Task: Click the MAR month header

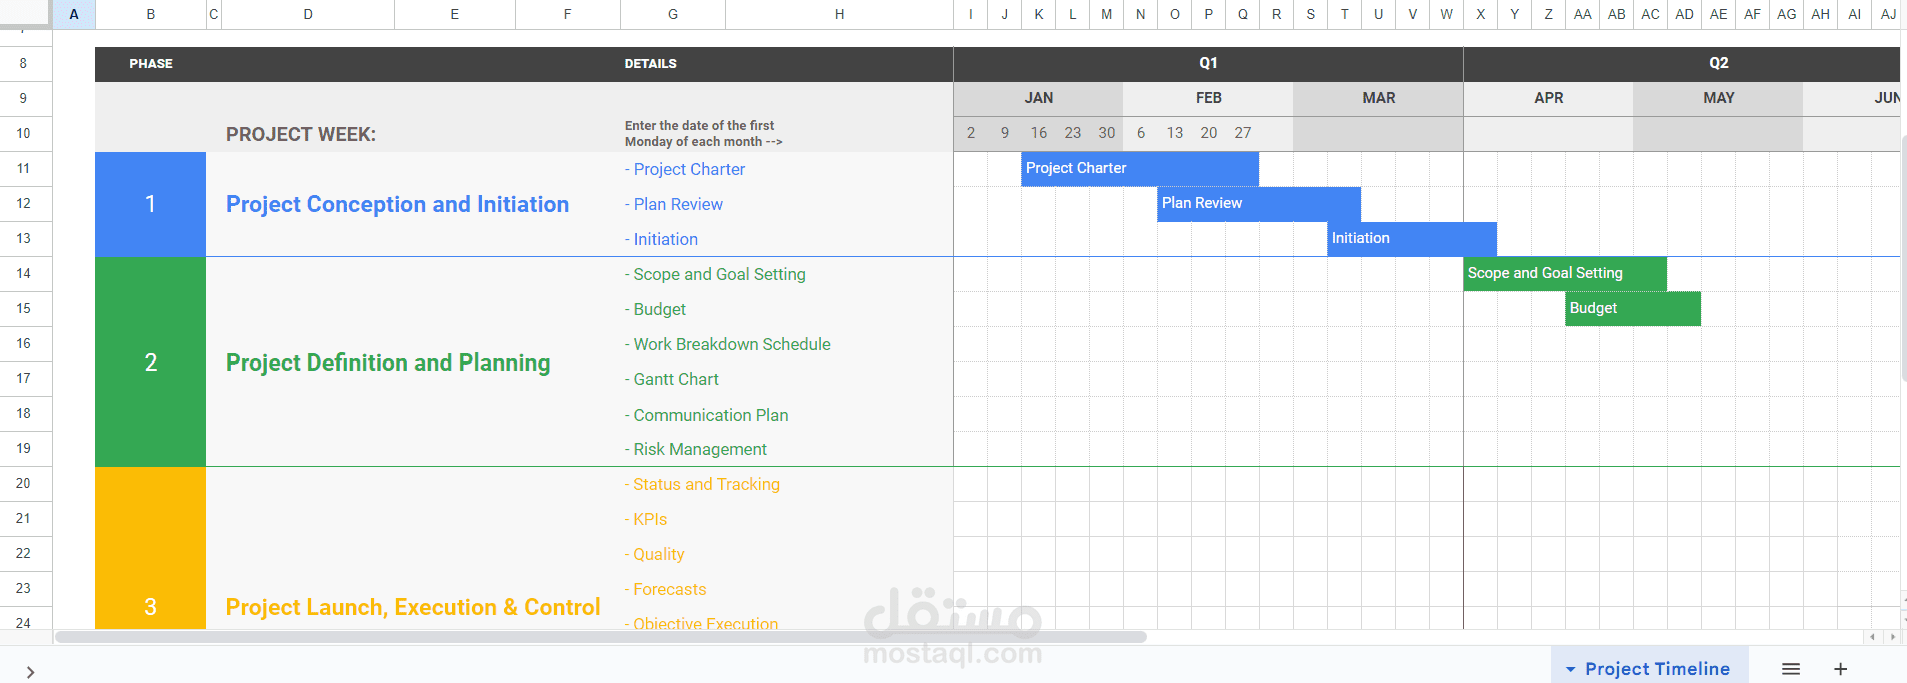Action: pyautogui.click(x=1378, y=98)
